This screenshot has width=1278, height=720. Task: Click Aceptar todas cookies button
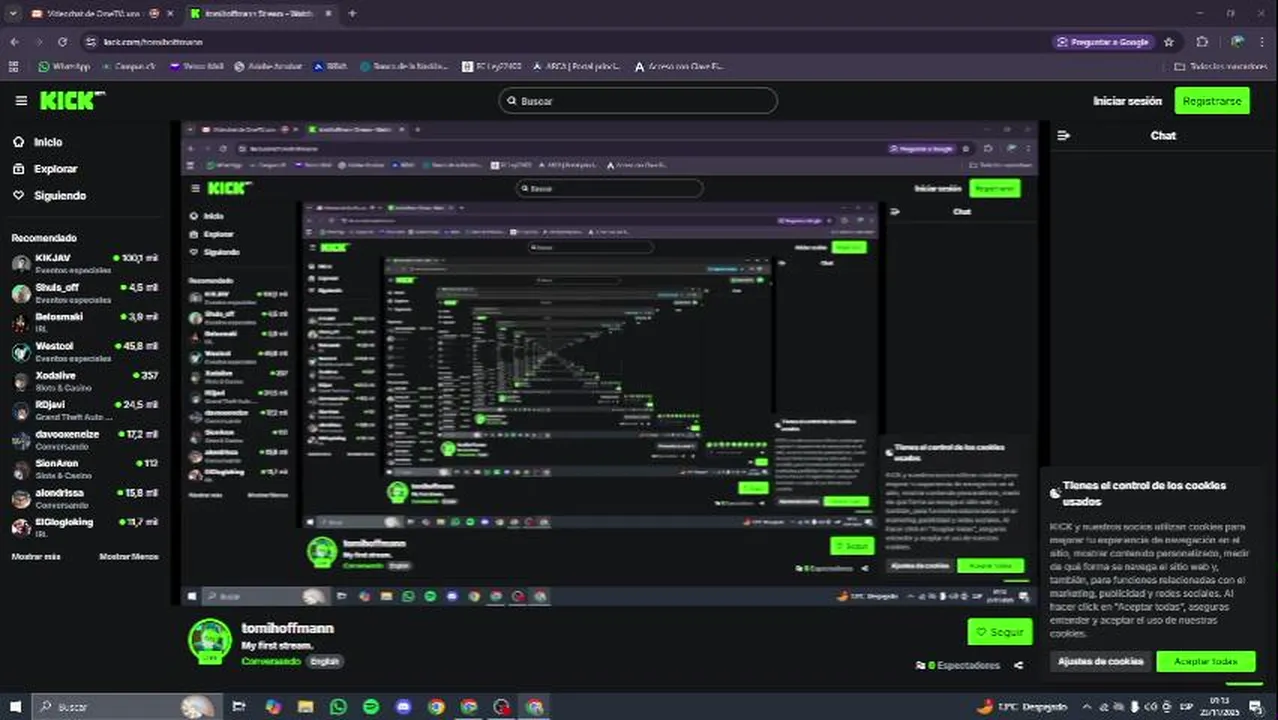point(1205,662)
